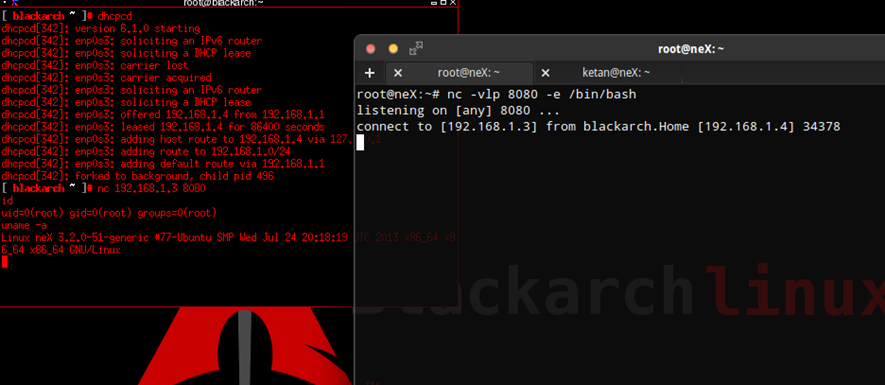Close the ketan@neX terminal tab
Image resolution: width=885 pixels, height=385 pixels.
coord(545,73)
